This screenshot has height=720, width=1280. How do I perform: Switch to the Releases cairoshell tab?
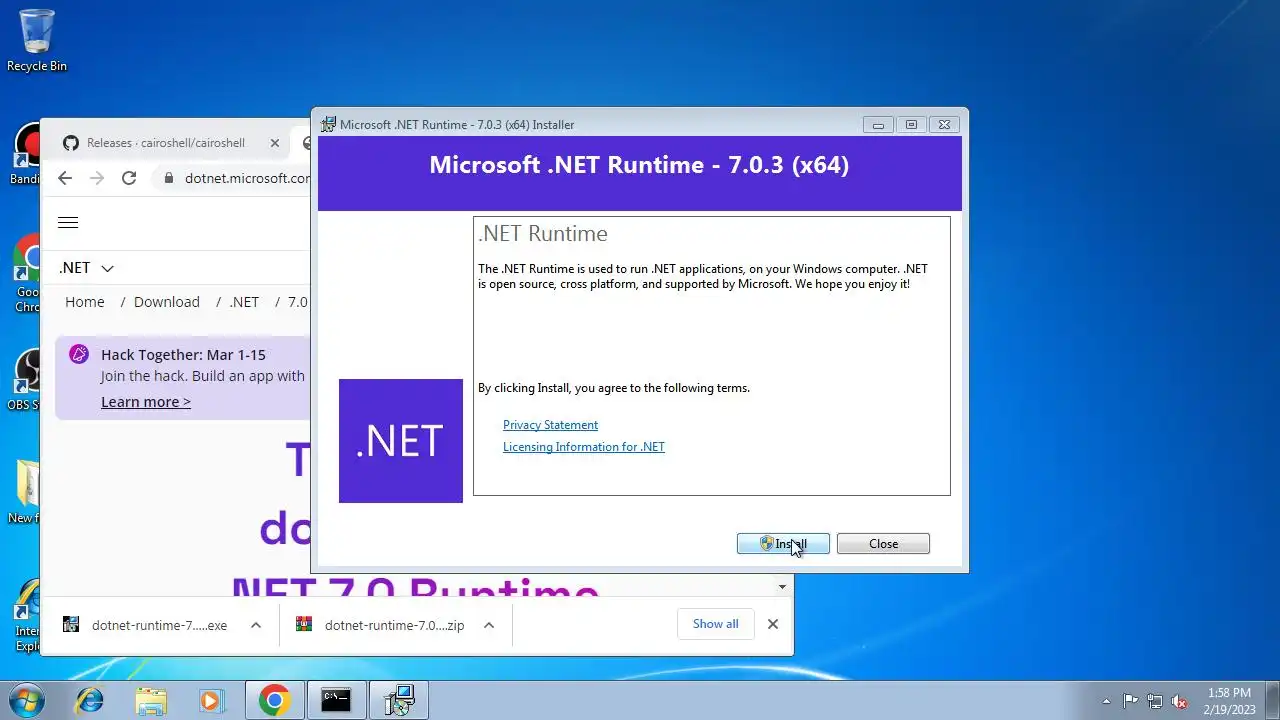(166, 143)
